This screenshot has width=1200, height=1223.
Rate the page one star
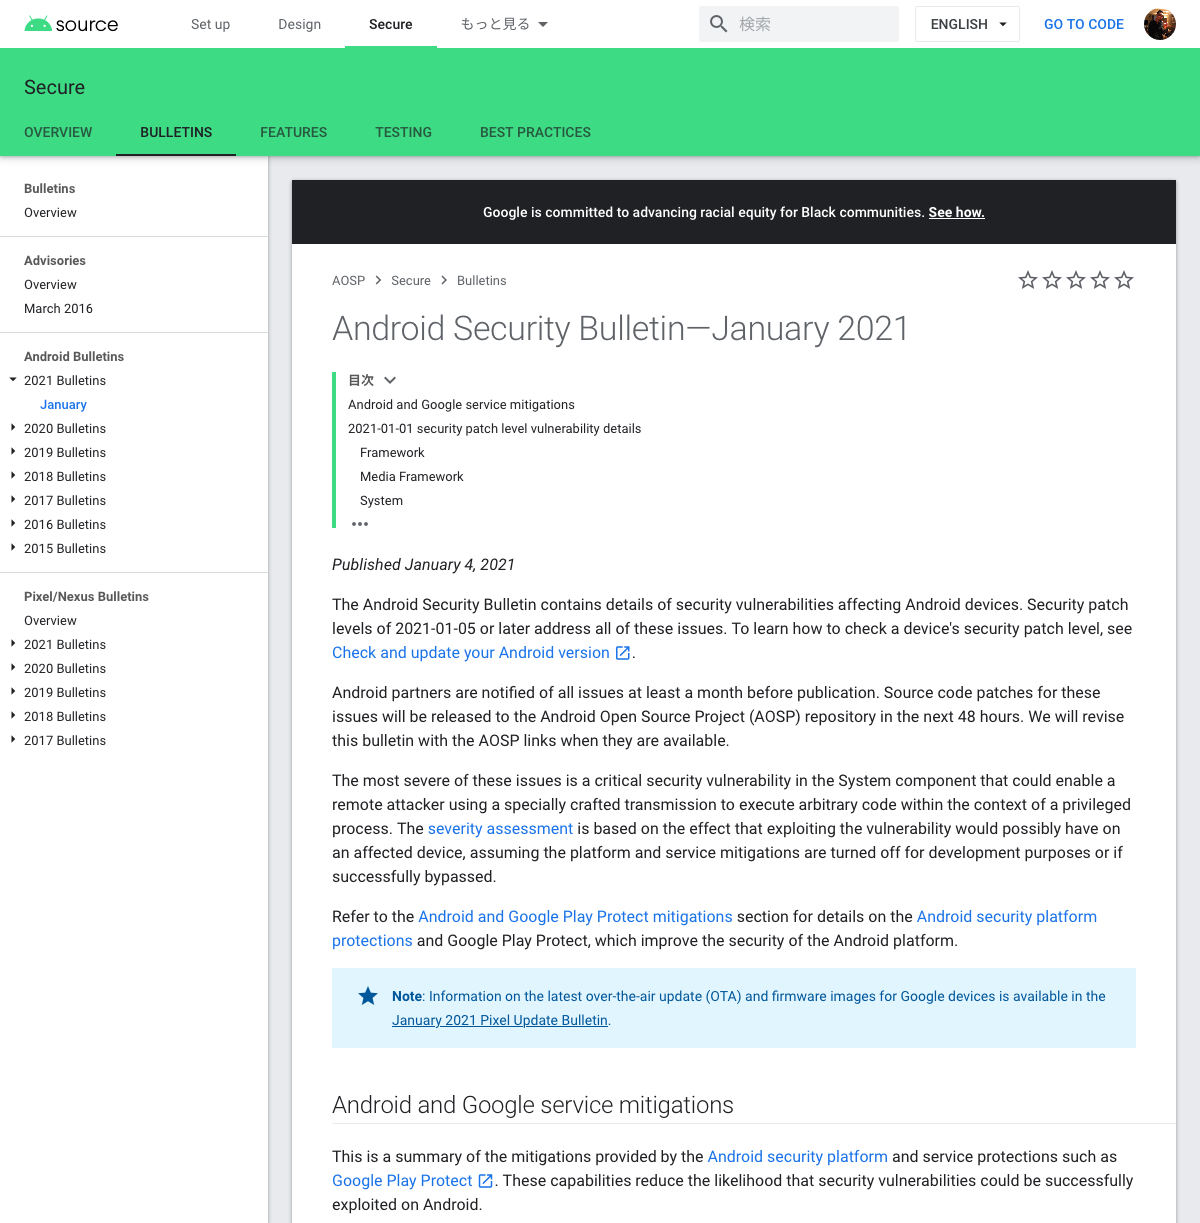pyautogui.click(x=1028, y=280)
